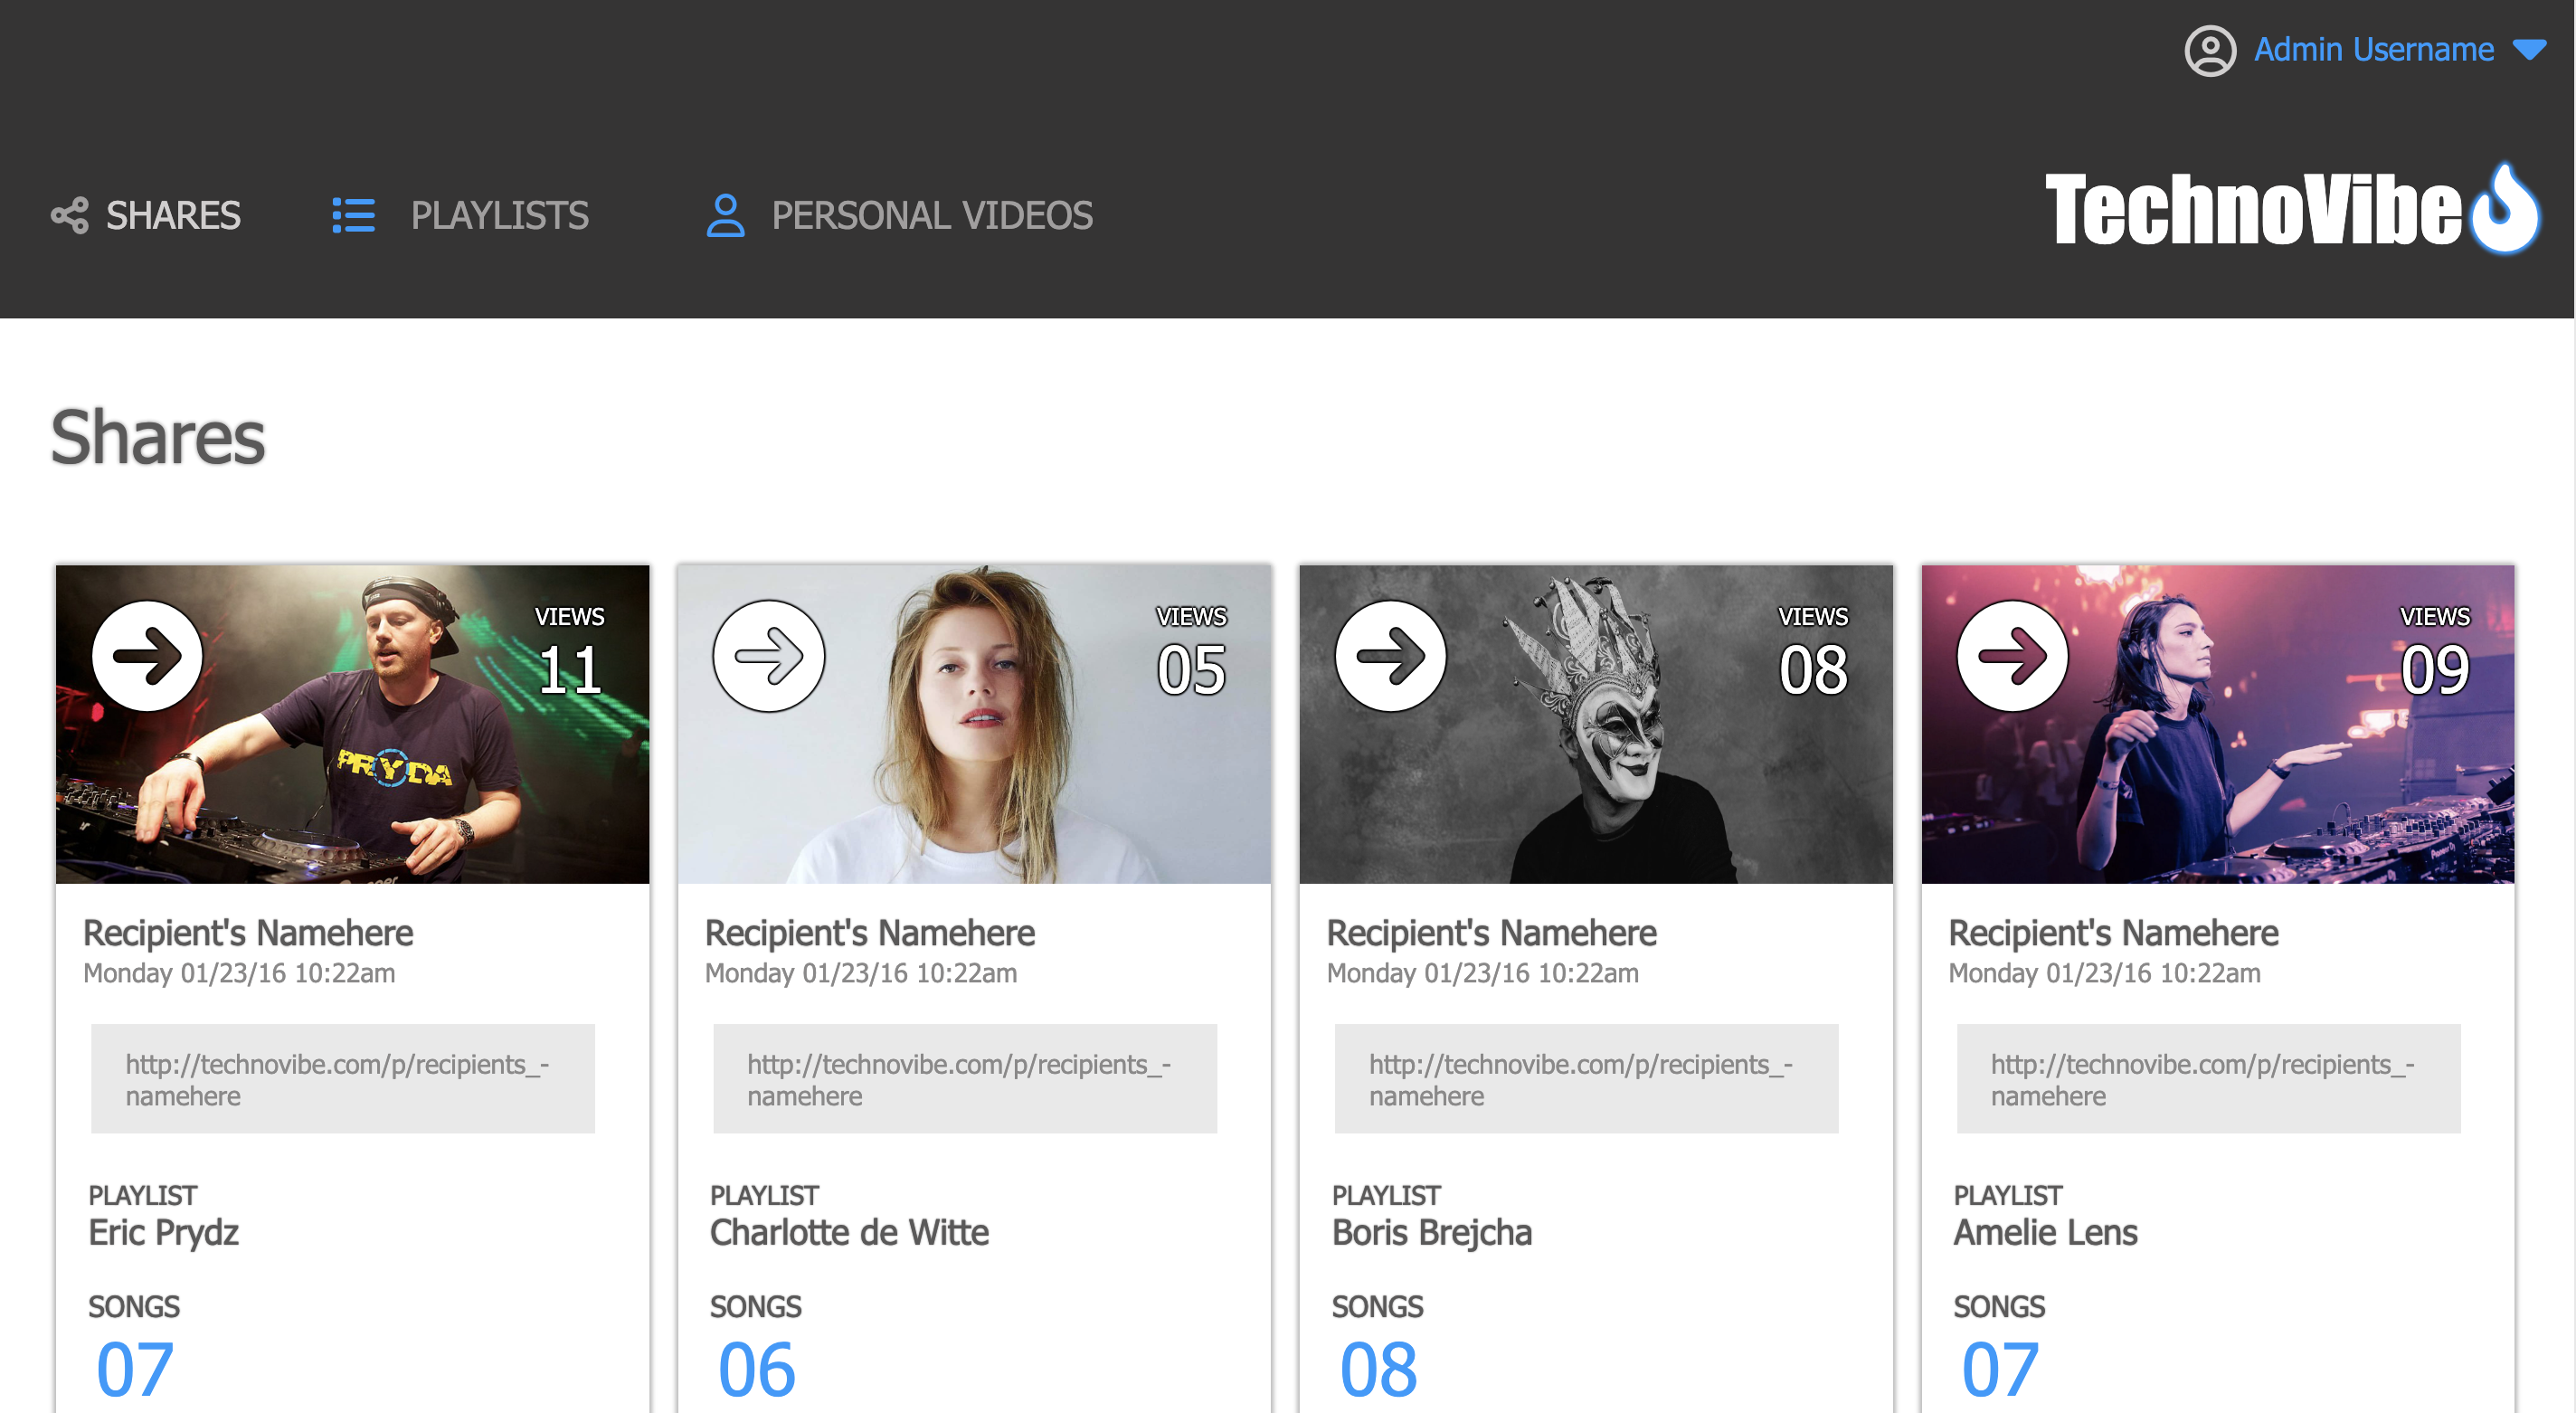
Task: Open the Amelie Lens share arrow
Action: [2012, 656]
